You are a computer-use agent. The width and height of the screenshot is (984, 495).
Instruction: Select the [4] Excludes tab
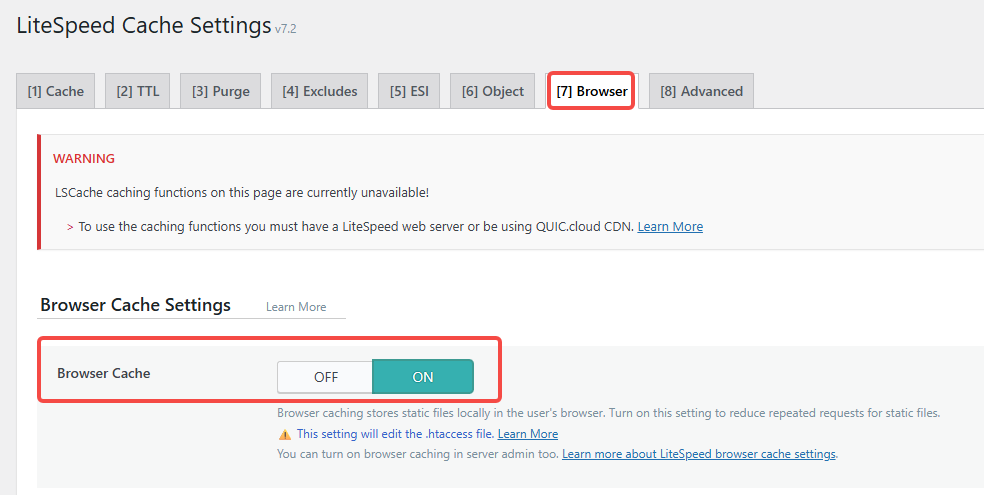click(319, 91)
